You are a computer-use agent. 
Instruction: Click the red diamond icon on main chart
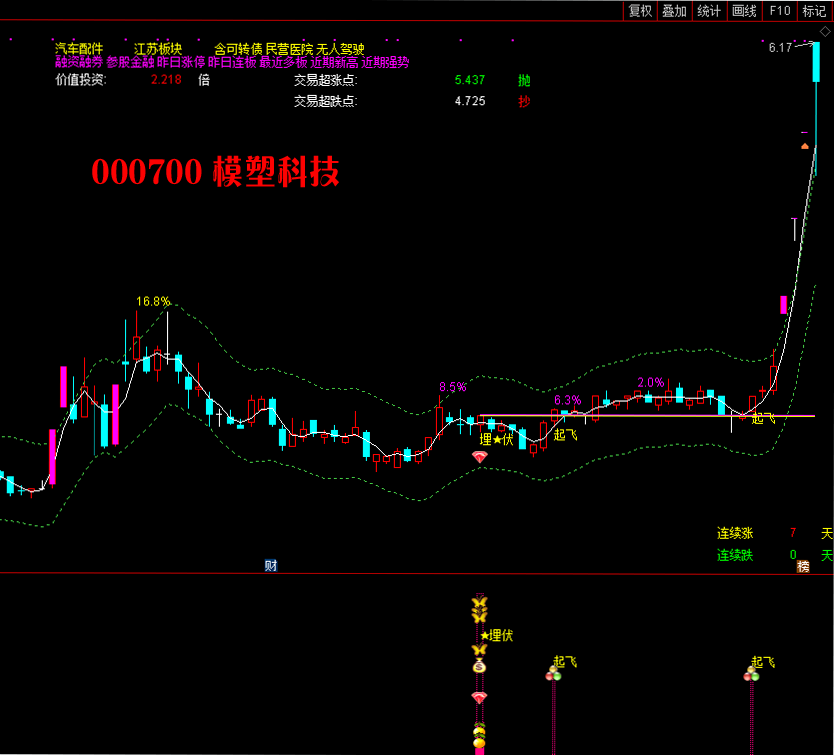coord(480,456)
